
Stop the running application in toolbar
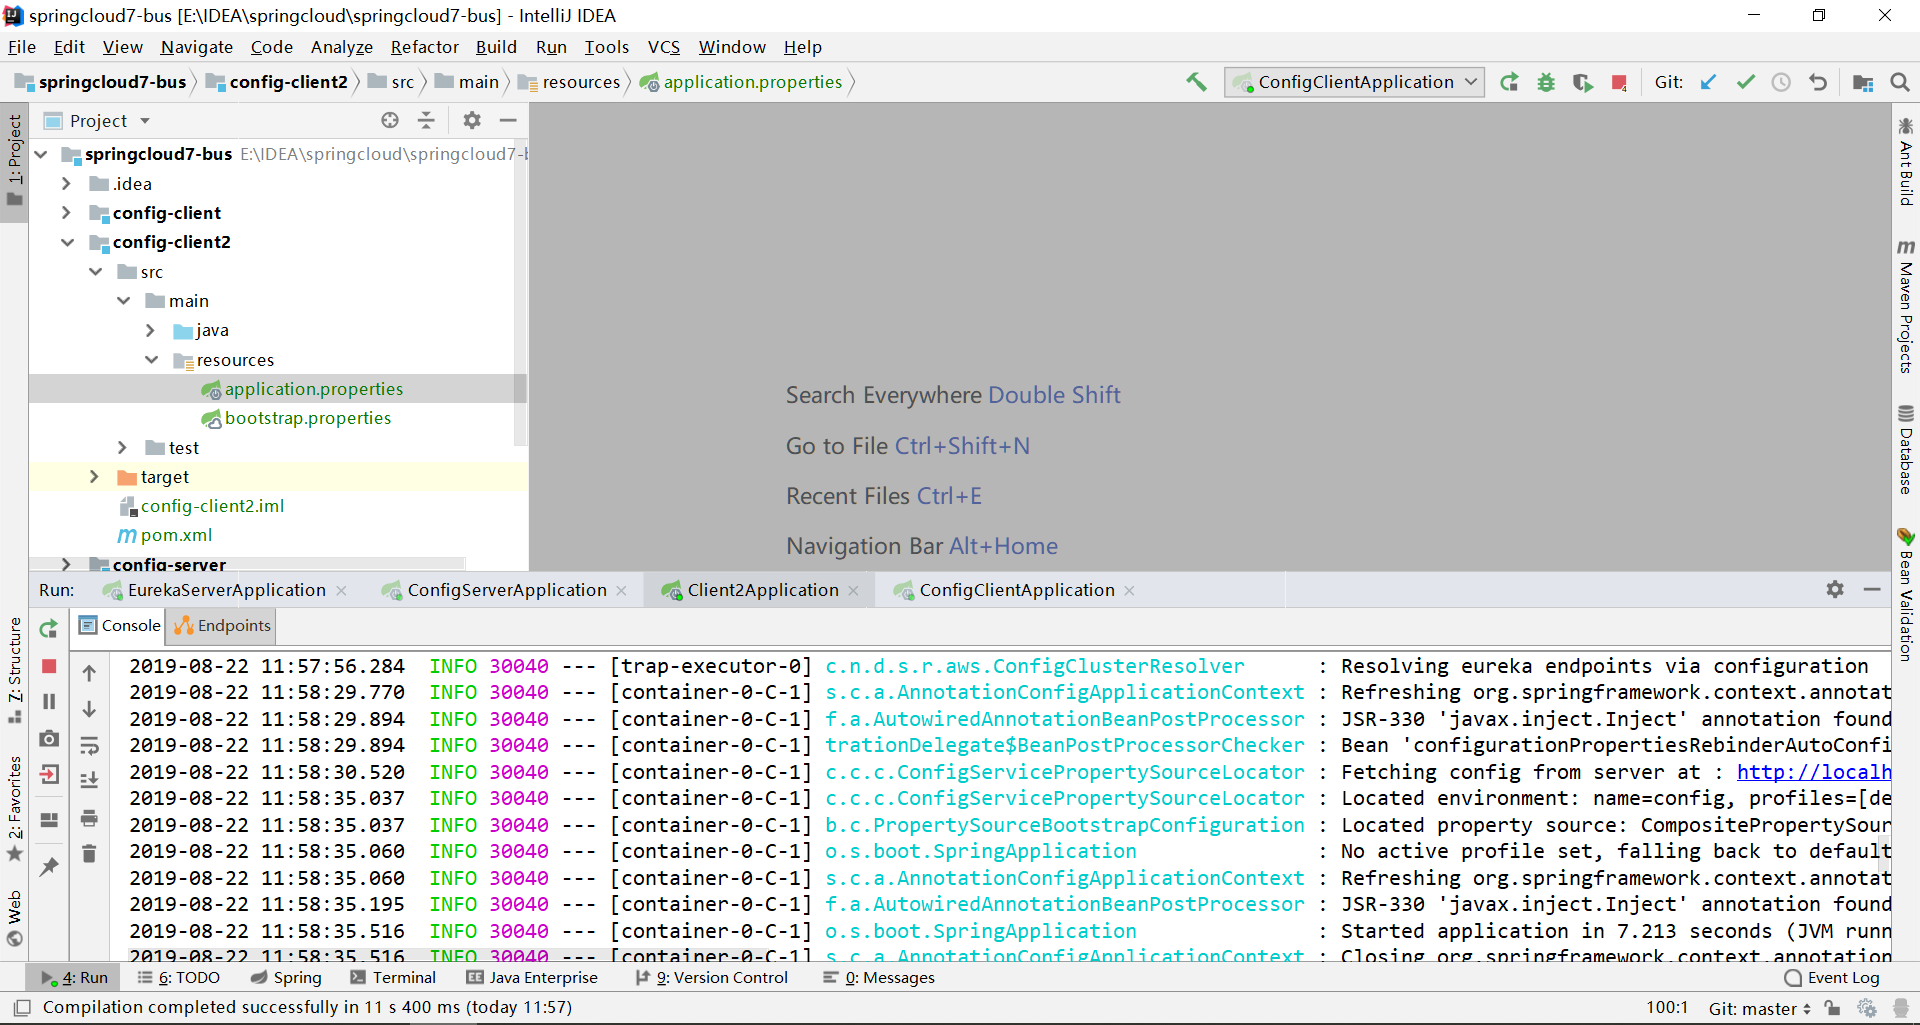pyautogui.click(x=1619, y=82)
